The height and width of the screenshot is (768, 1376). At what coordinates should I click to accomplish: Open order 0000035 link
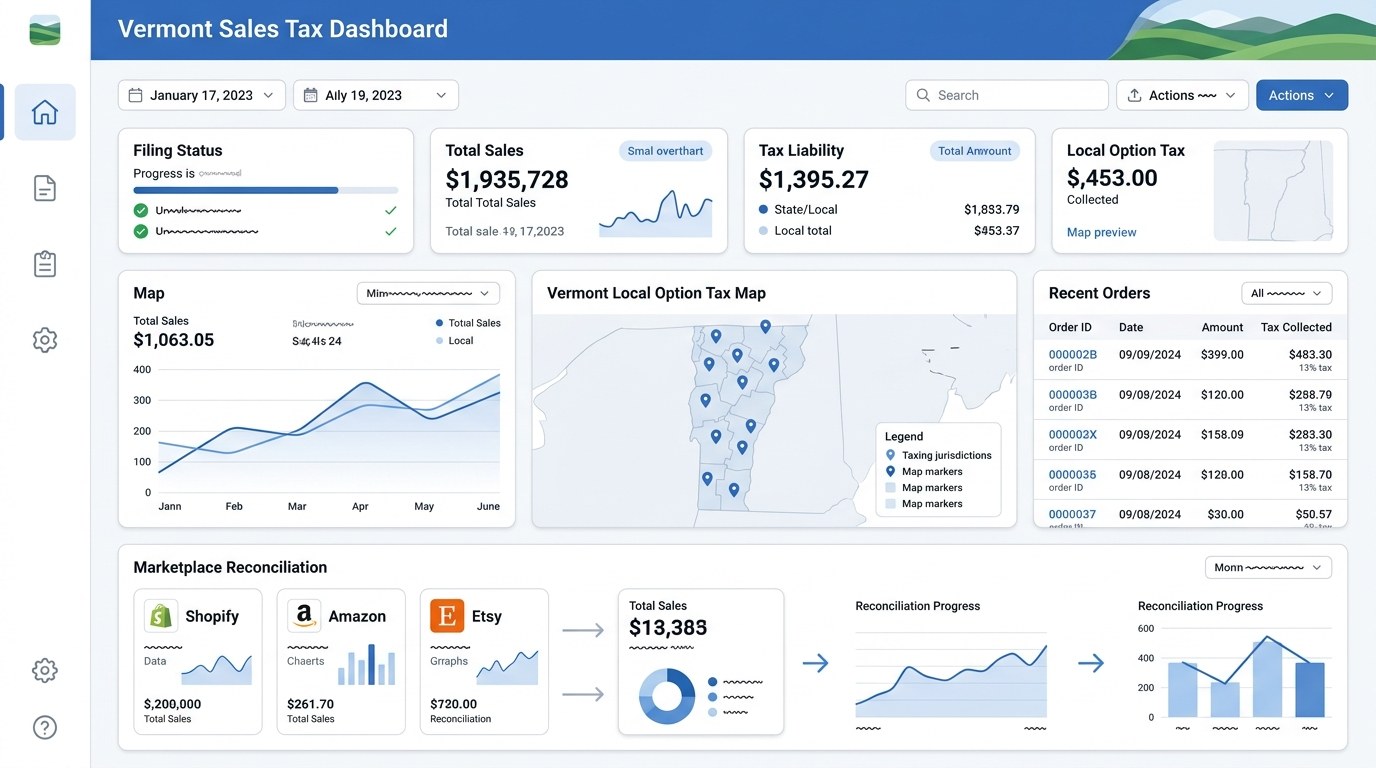(1073, 474)
